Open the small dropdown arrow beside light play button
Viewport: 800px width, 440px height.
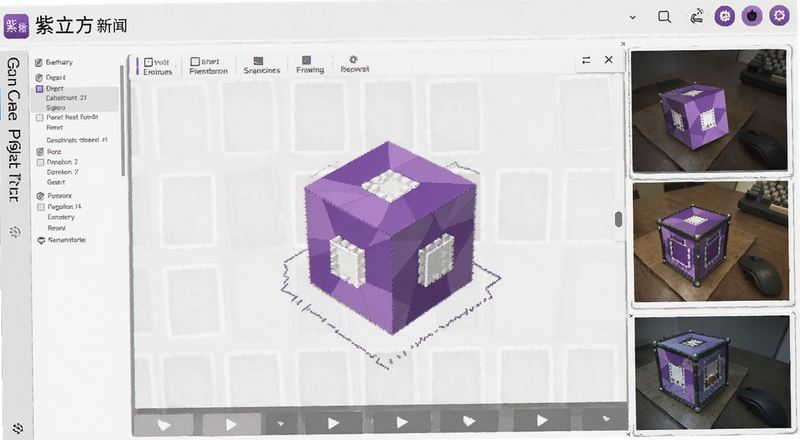(280, 424)
